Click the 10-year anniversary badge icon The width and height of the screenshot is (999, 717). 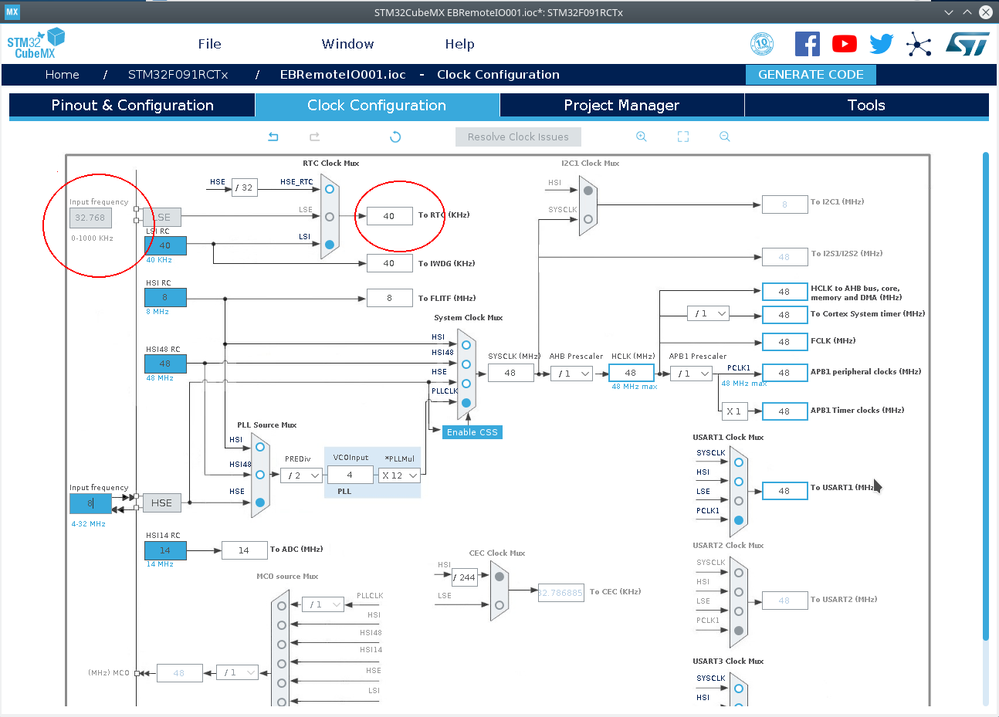point(762,44)
